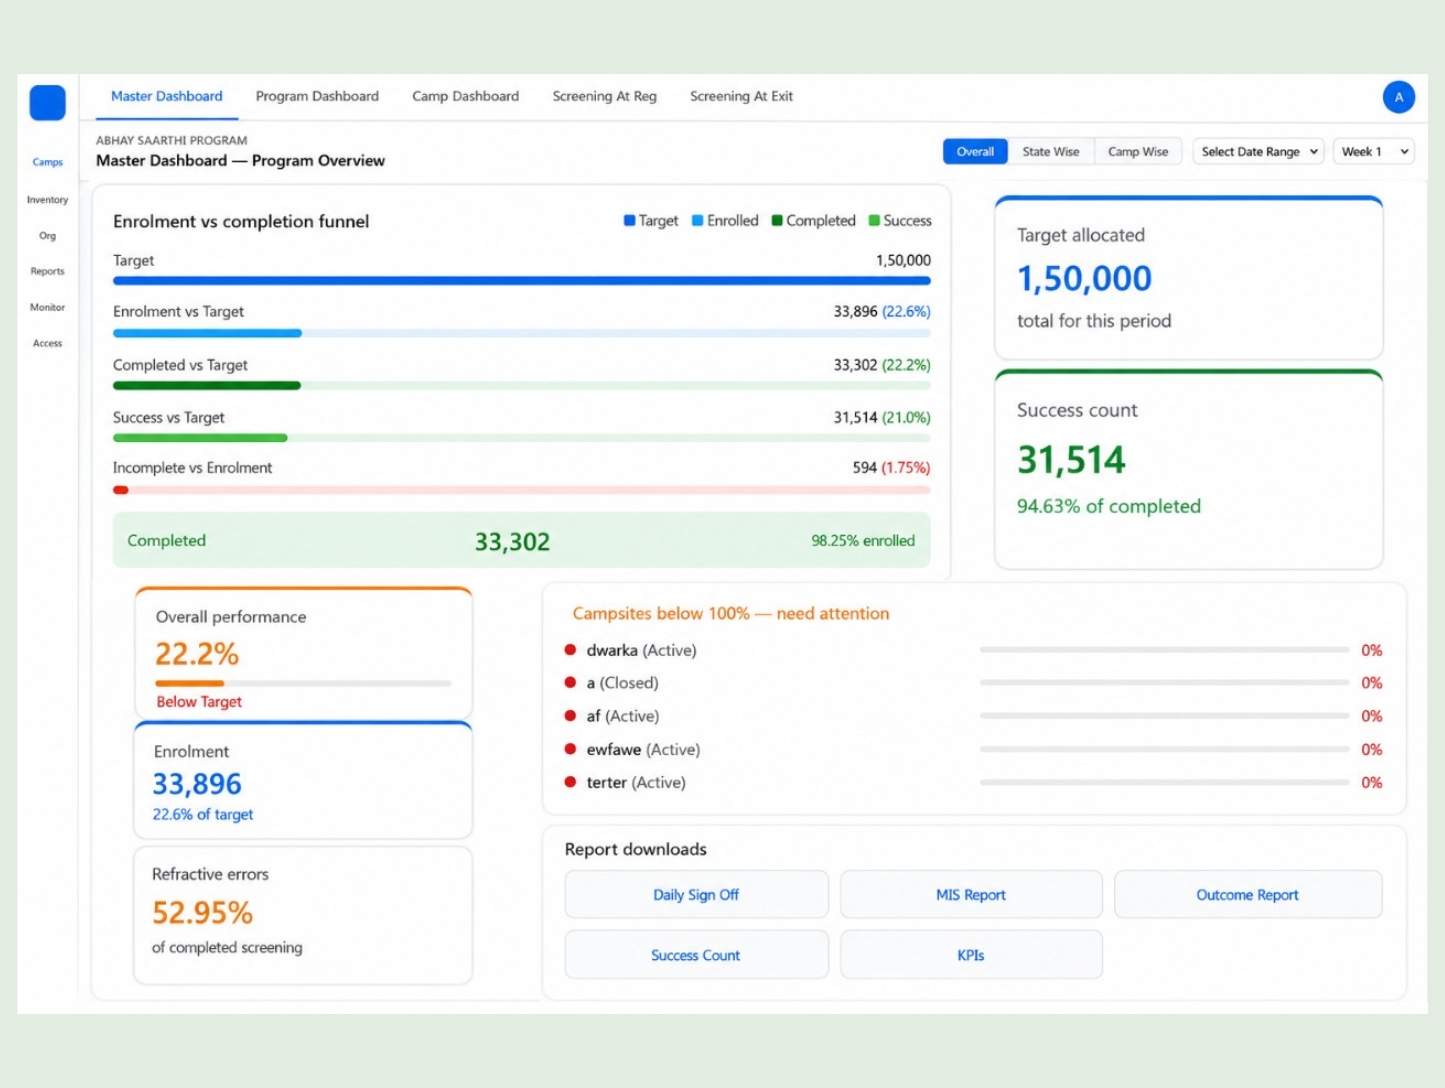Open Access in the sidebar
Viewport: 1445px width, 1088px height.
tap(47, 343)
